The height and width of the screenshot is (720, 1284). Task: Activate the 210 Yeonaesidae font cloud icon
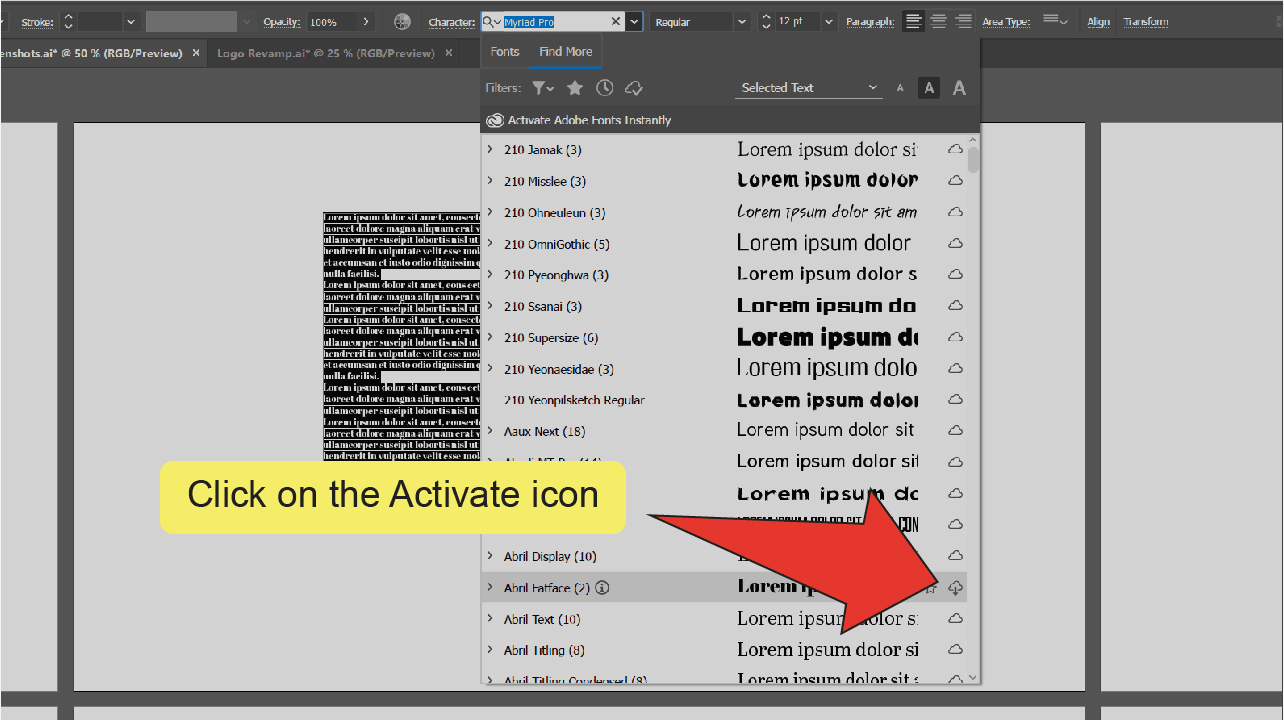click(x=955, y=368)
